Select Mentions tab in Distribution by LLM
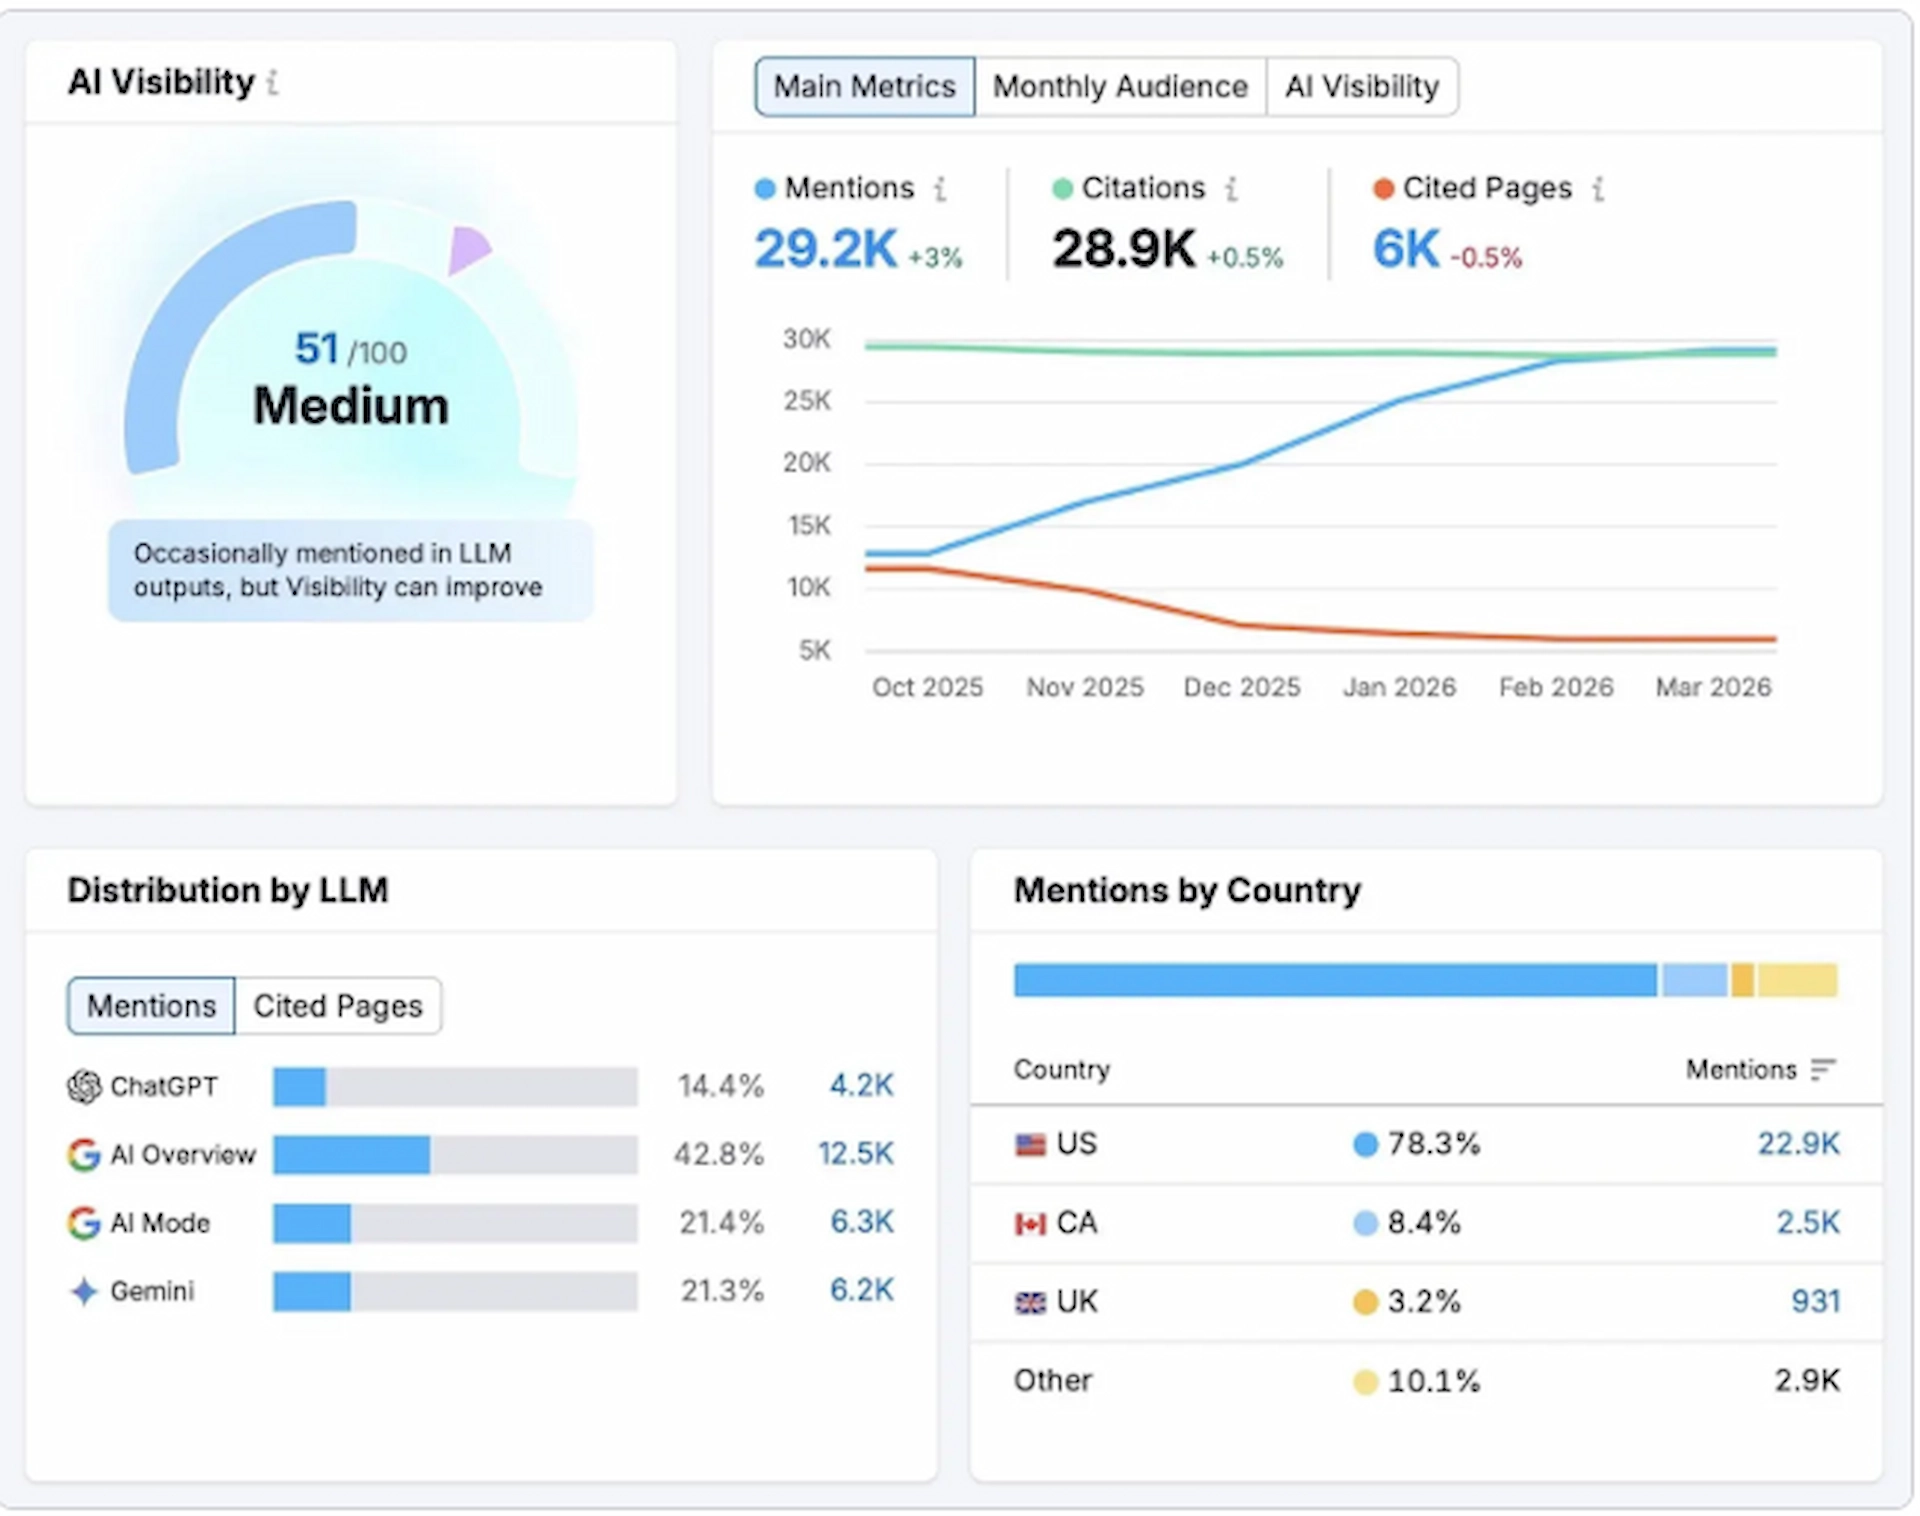The height and width of the screenshot is (1516, 1920). click(x=151, y=1006)
